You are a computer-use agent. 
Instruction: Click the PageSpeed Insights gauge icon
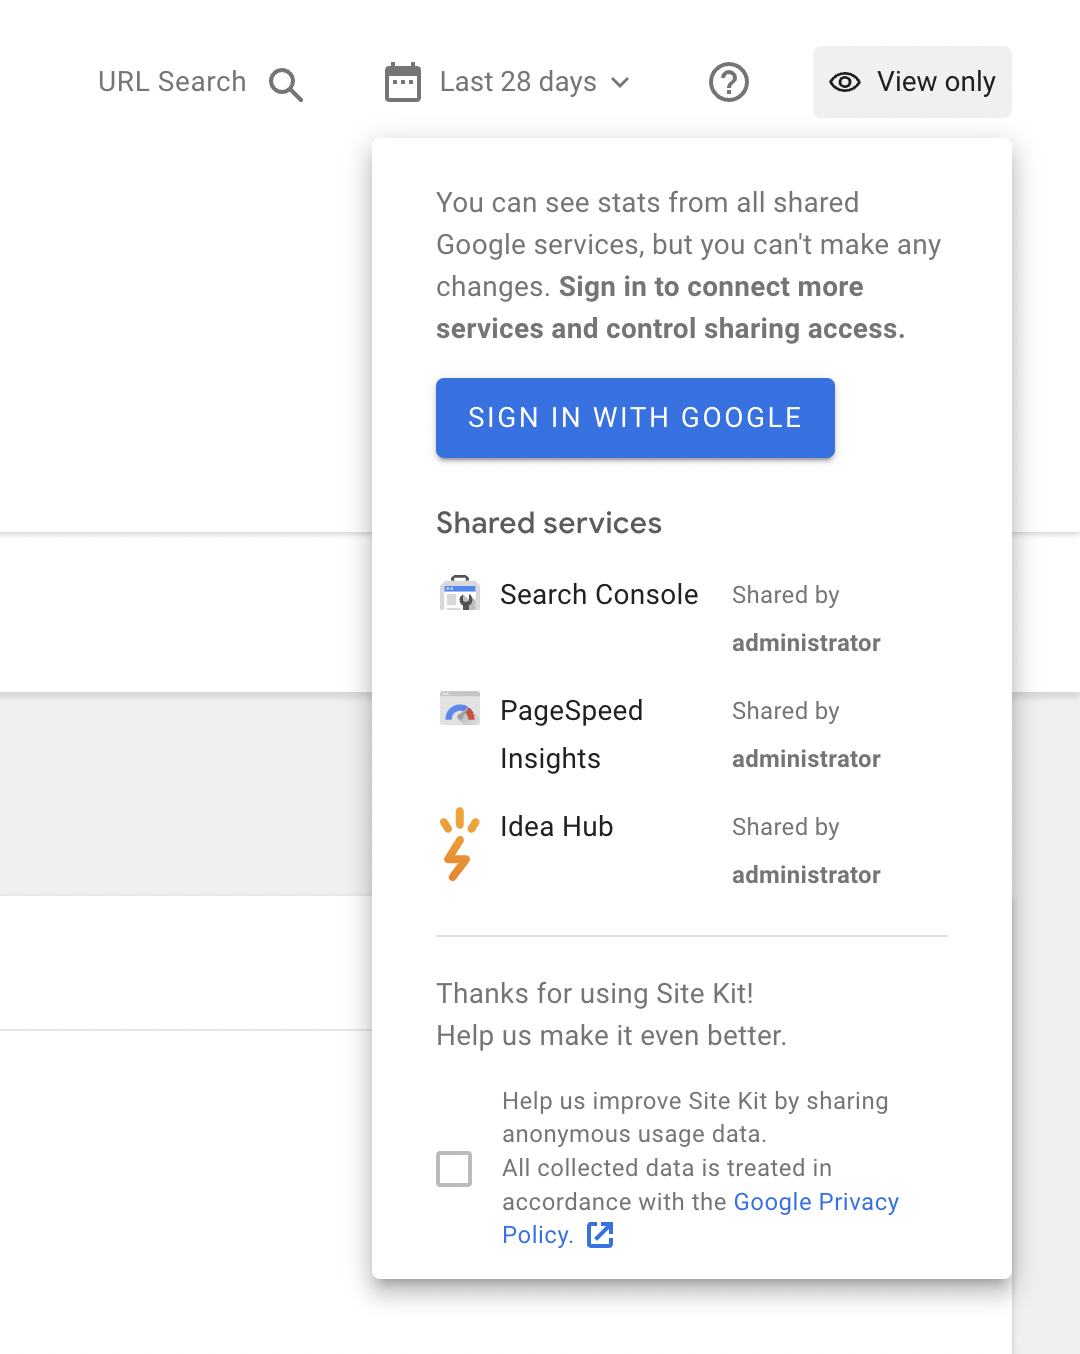[x=460, y=709]
